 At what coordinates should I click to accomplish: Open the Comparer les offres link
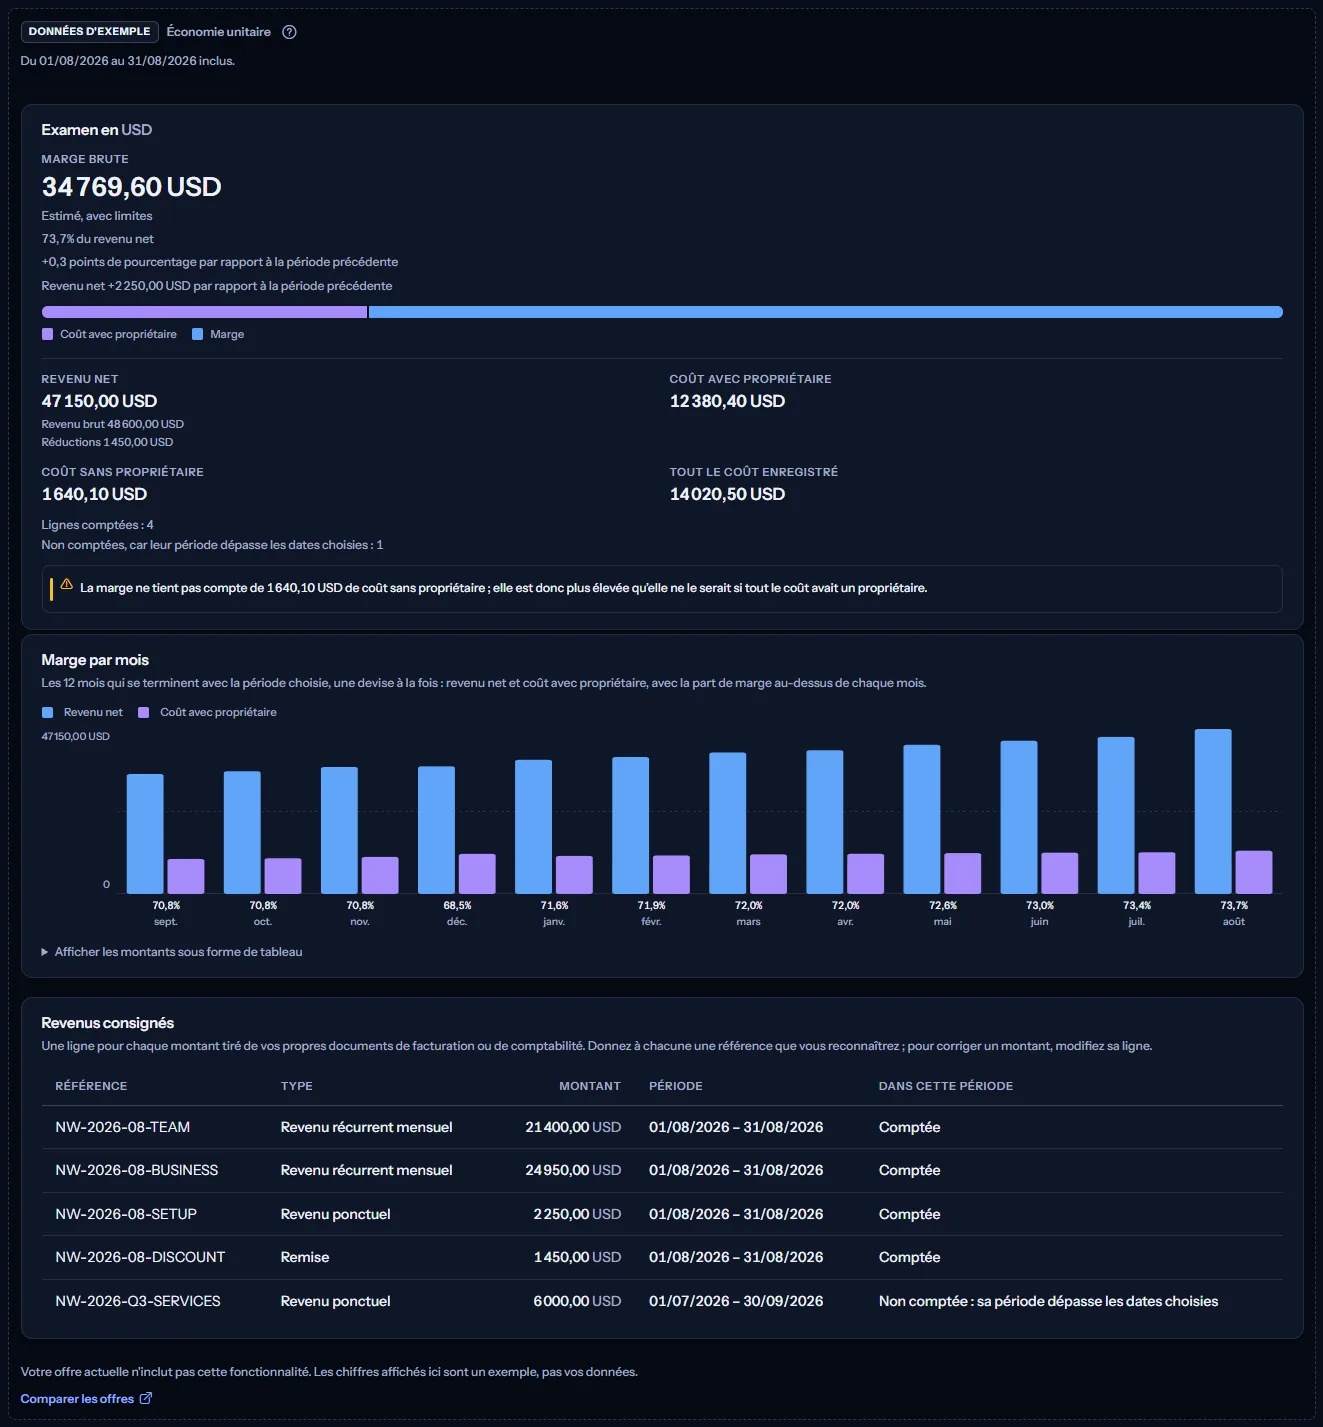point(77,1398)
